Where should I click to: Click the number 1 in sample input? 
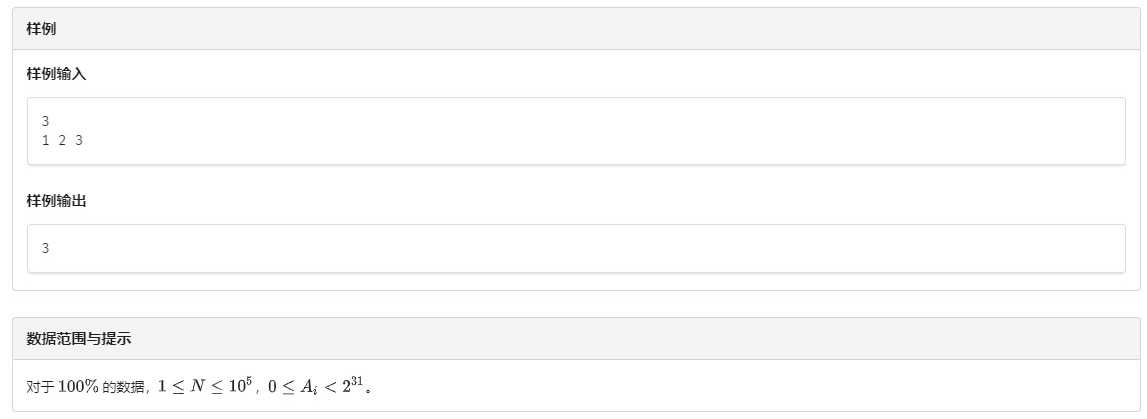click(45, 140)
